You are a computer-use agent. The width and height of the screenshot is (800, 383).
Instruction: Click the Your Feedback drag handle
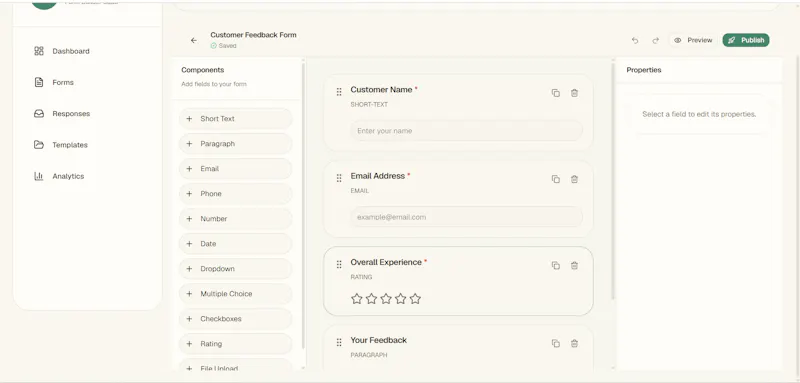pos(339,342)
